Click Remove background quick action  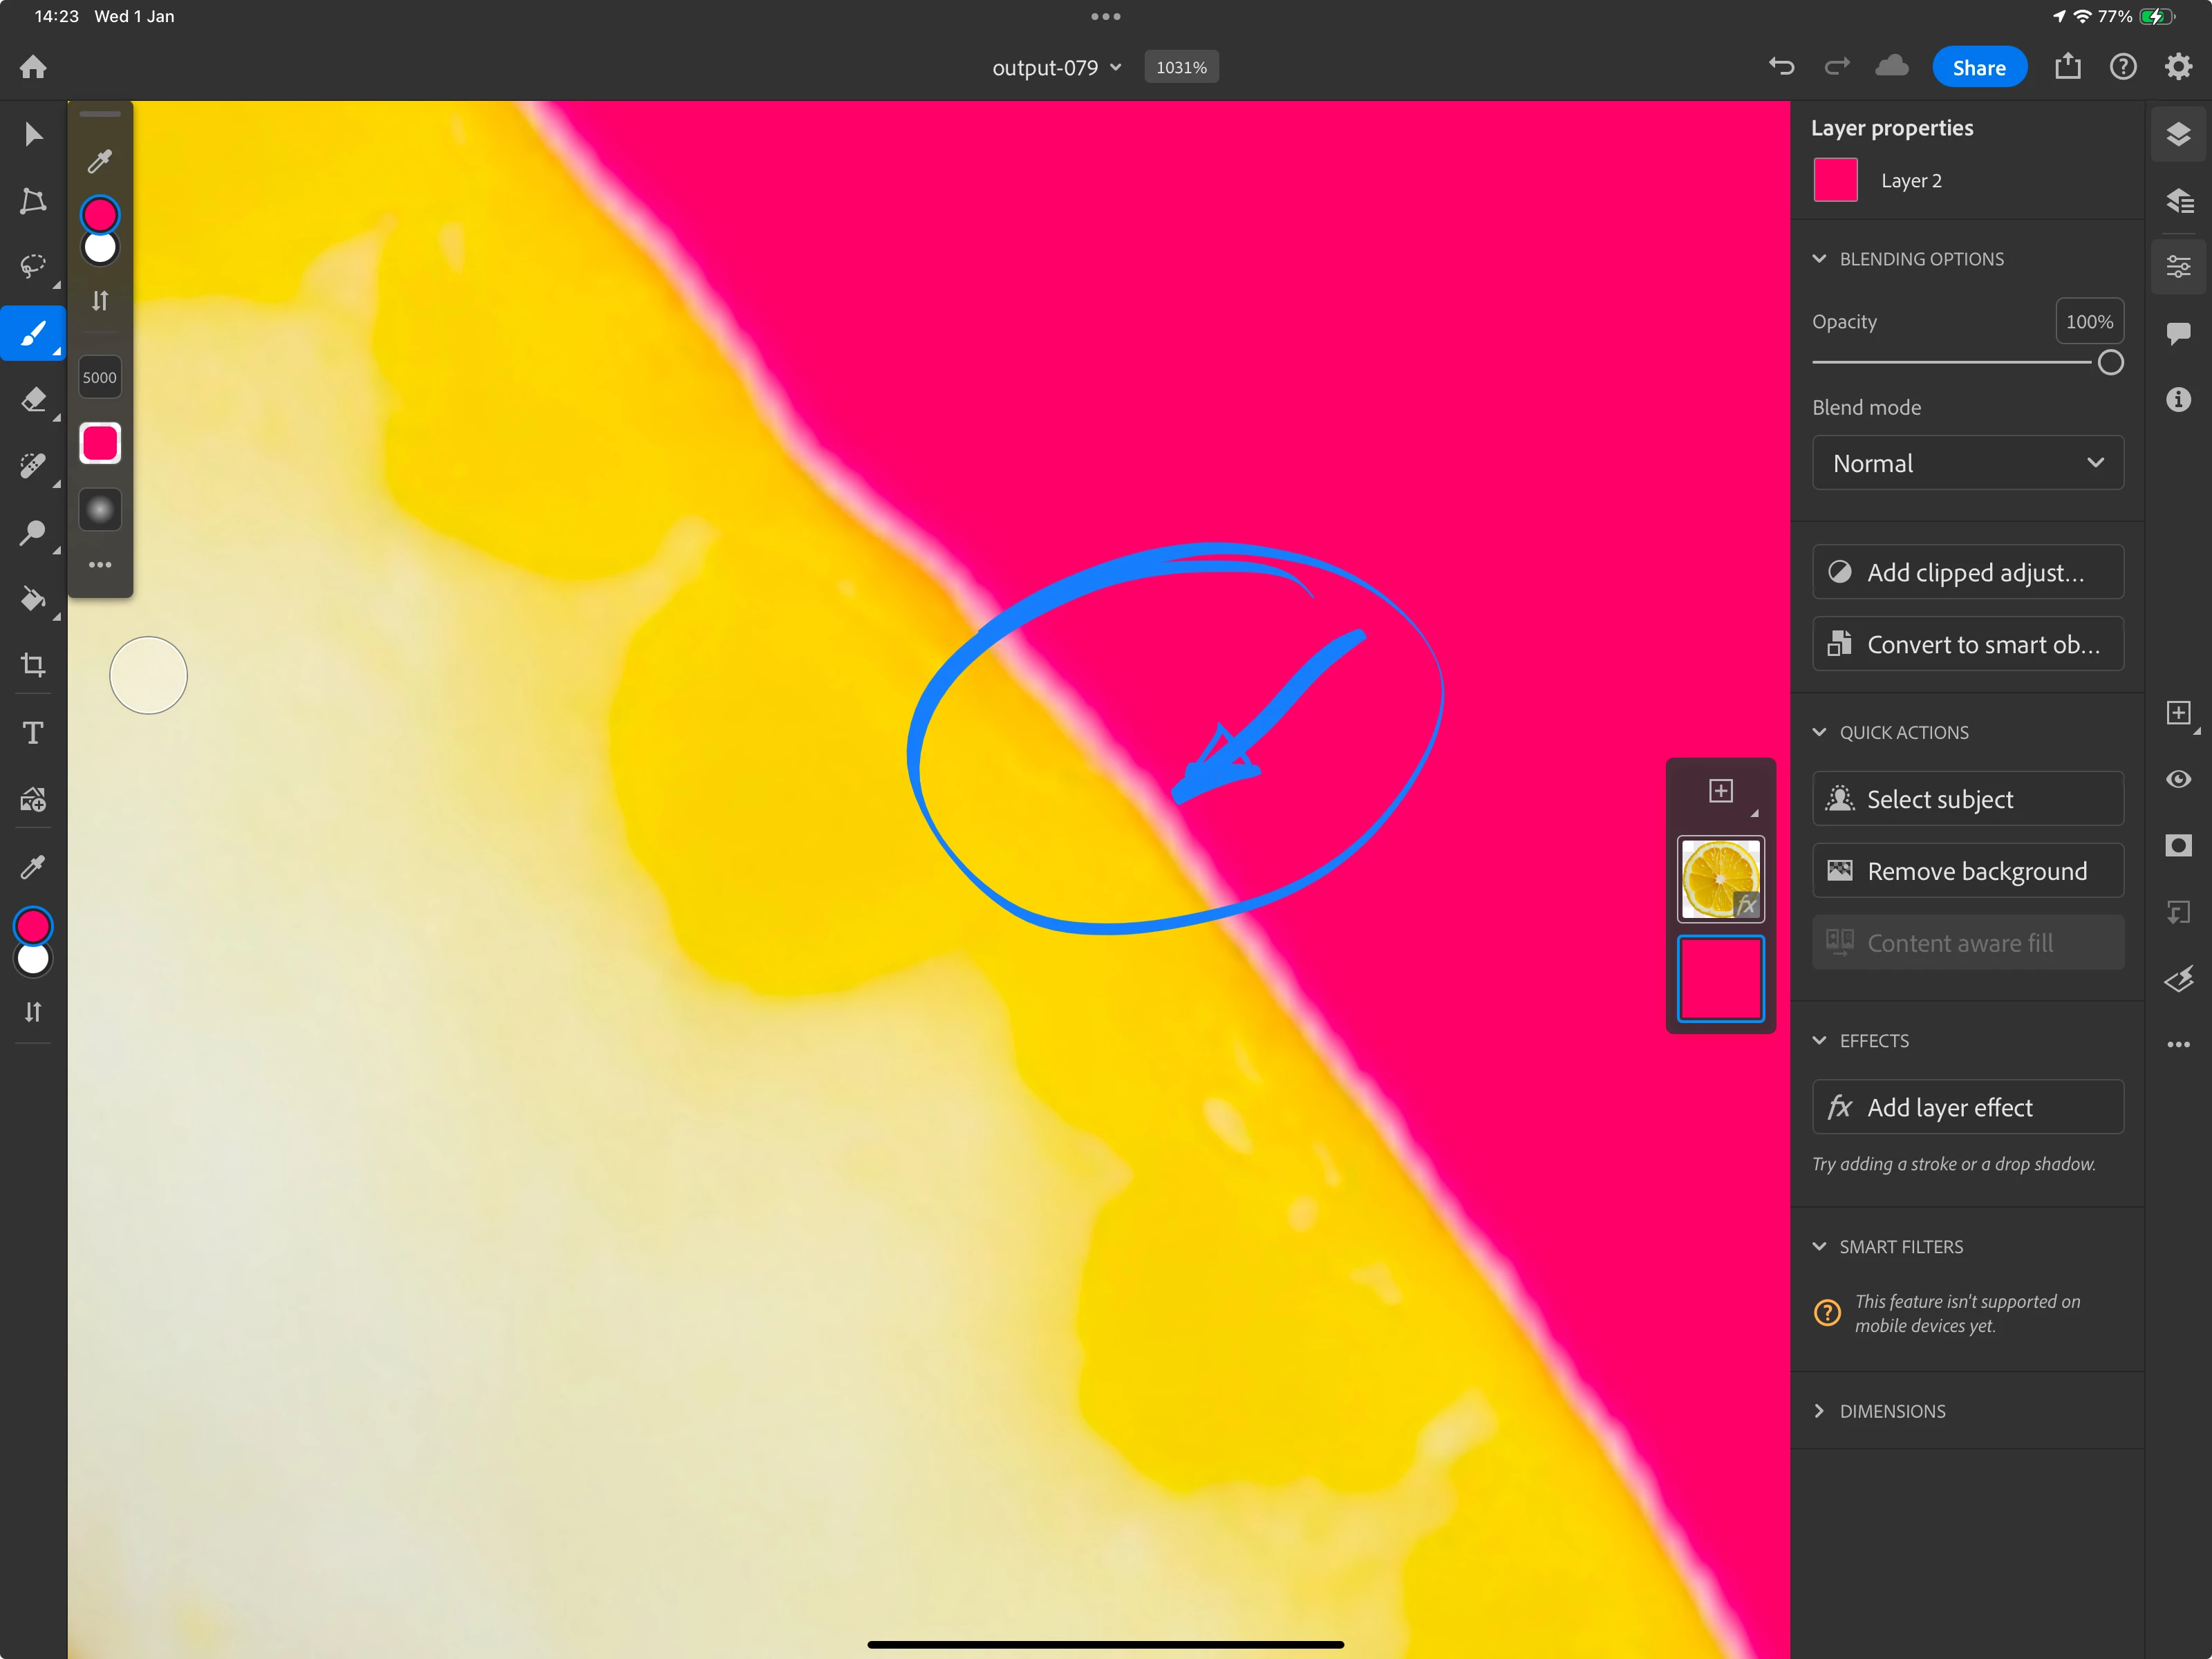tap(1967, 871)
